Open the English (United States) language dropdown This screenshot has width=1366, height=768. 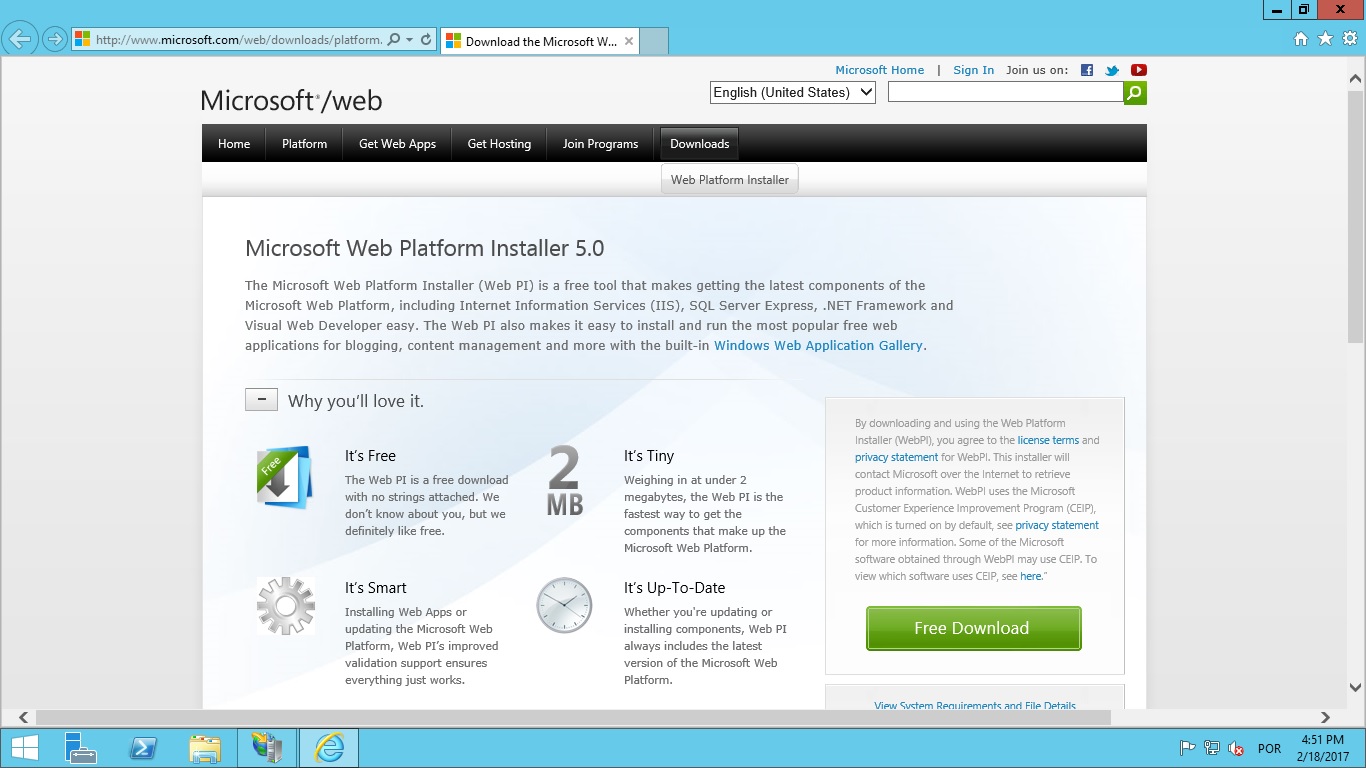[793, 92]
